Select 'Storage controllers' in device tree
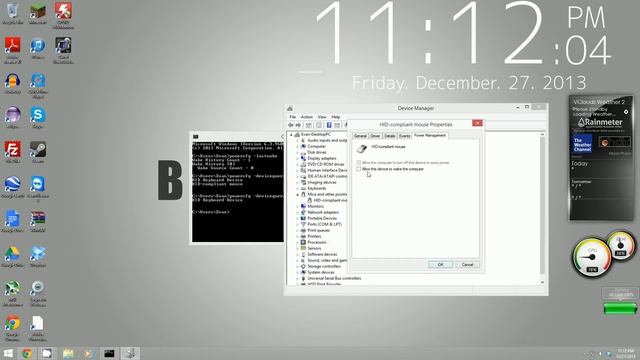Viewport: 640px width, 360px height. (x=324, y=267)
